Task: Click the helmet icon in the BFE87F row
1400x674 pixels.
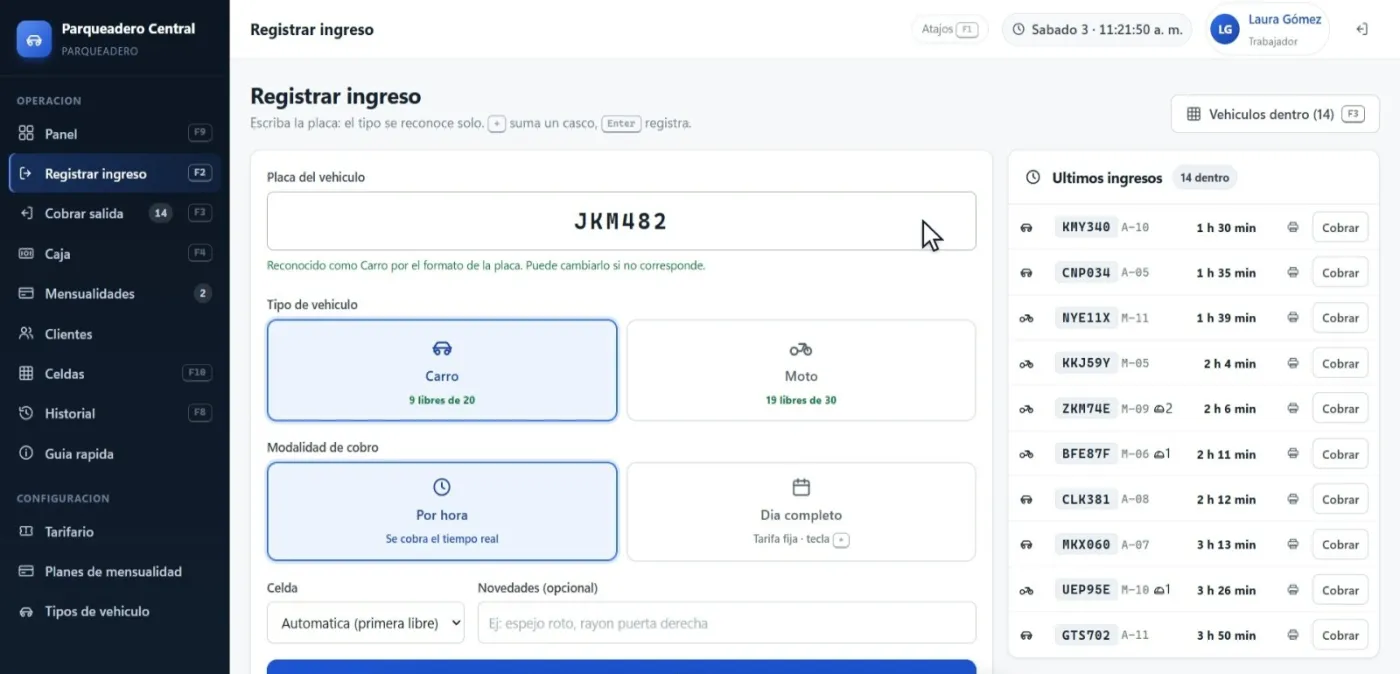Action: click(x=1158, y=454)
